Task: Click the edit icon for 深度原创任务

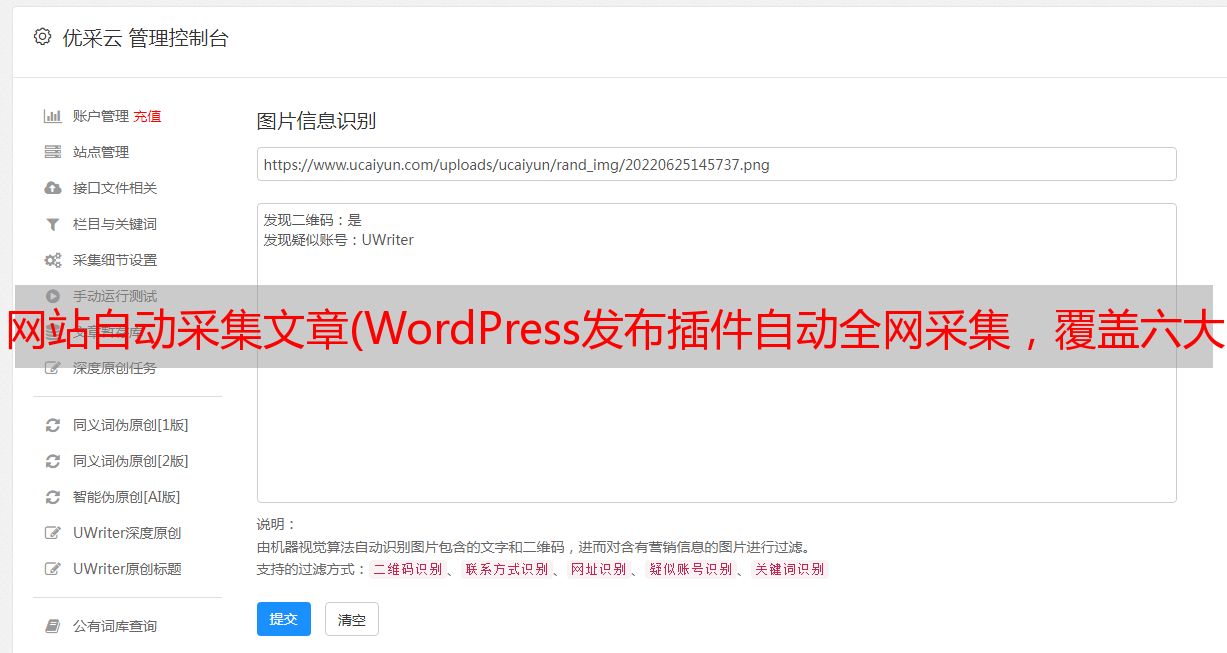Action: [53, 368]
